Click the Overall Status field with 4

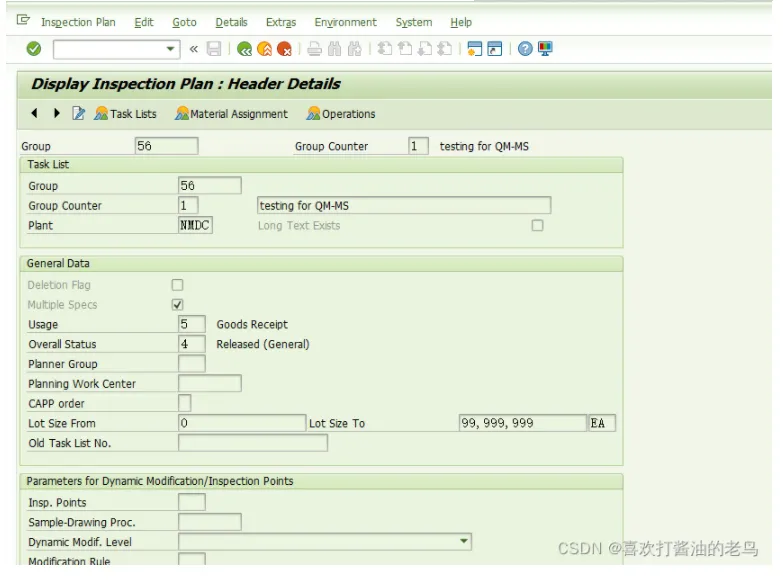pyautogui.click(x=192, y=344)
